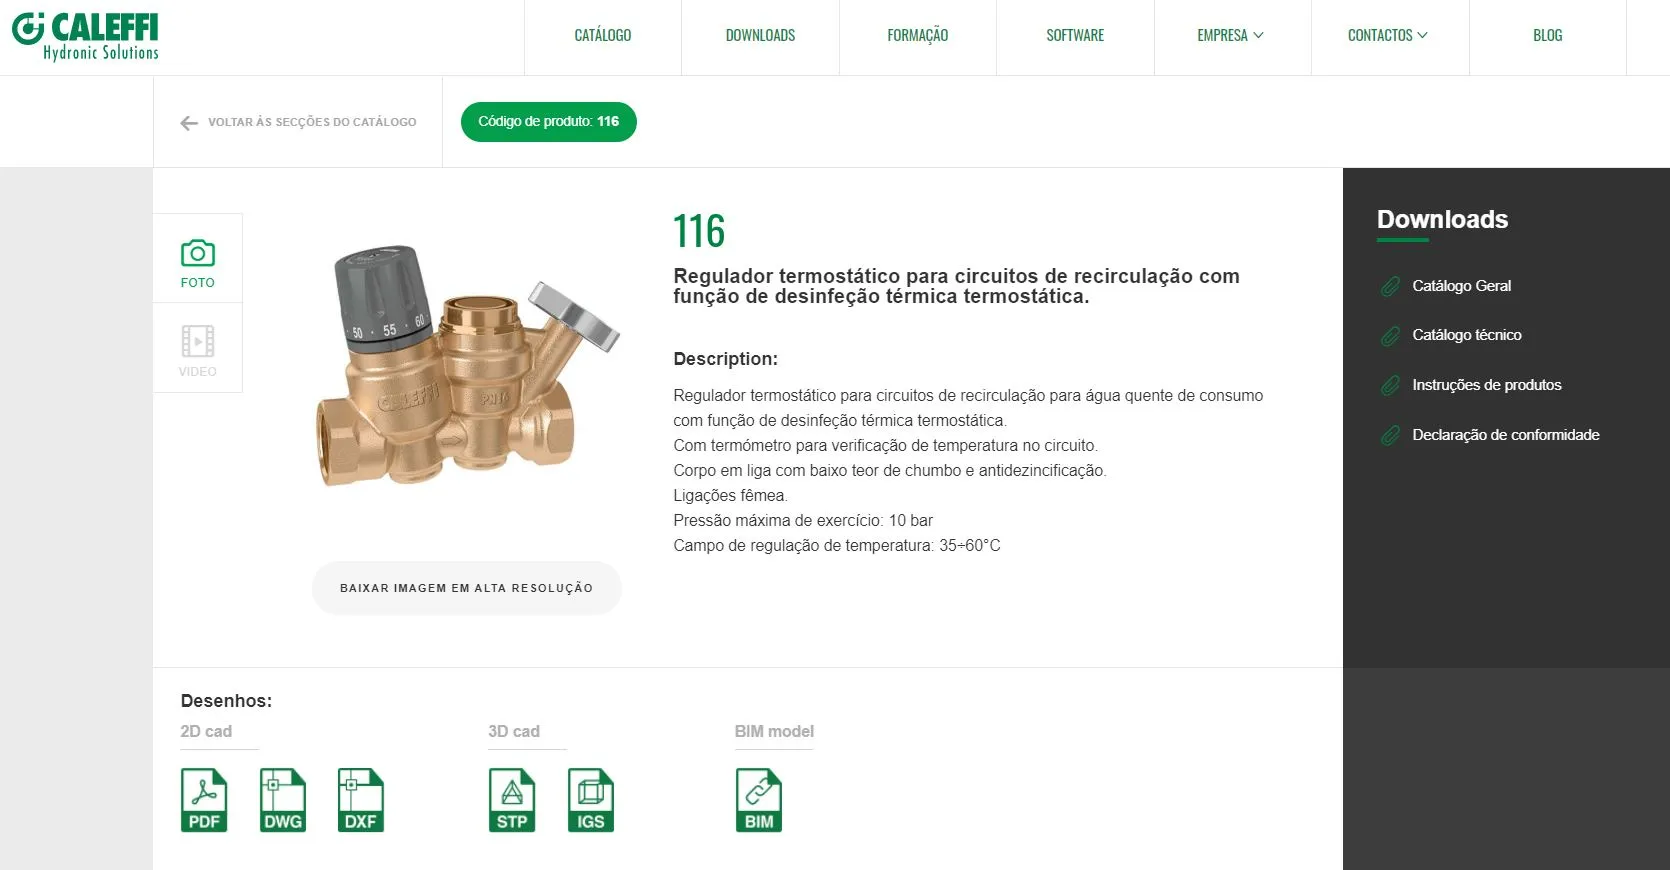Download the BIM model file
This screenshot has height=870, width=1670.
pyautogui.click(x=759, y=800)
